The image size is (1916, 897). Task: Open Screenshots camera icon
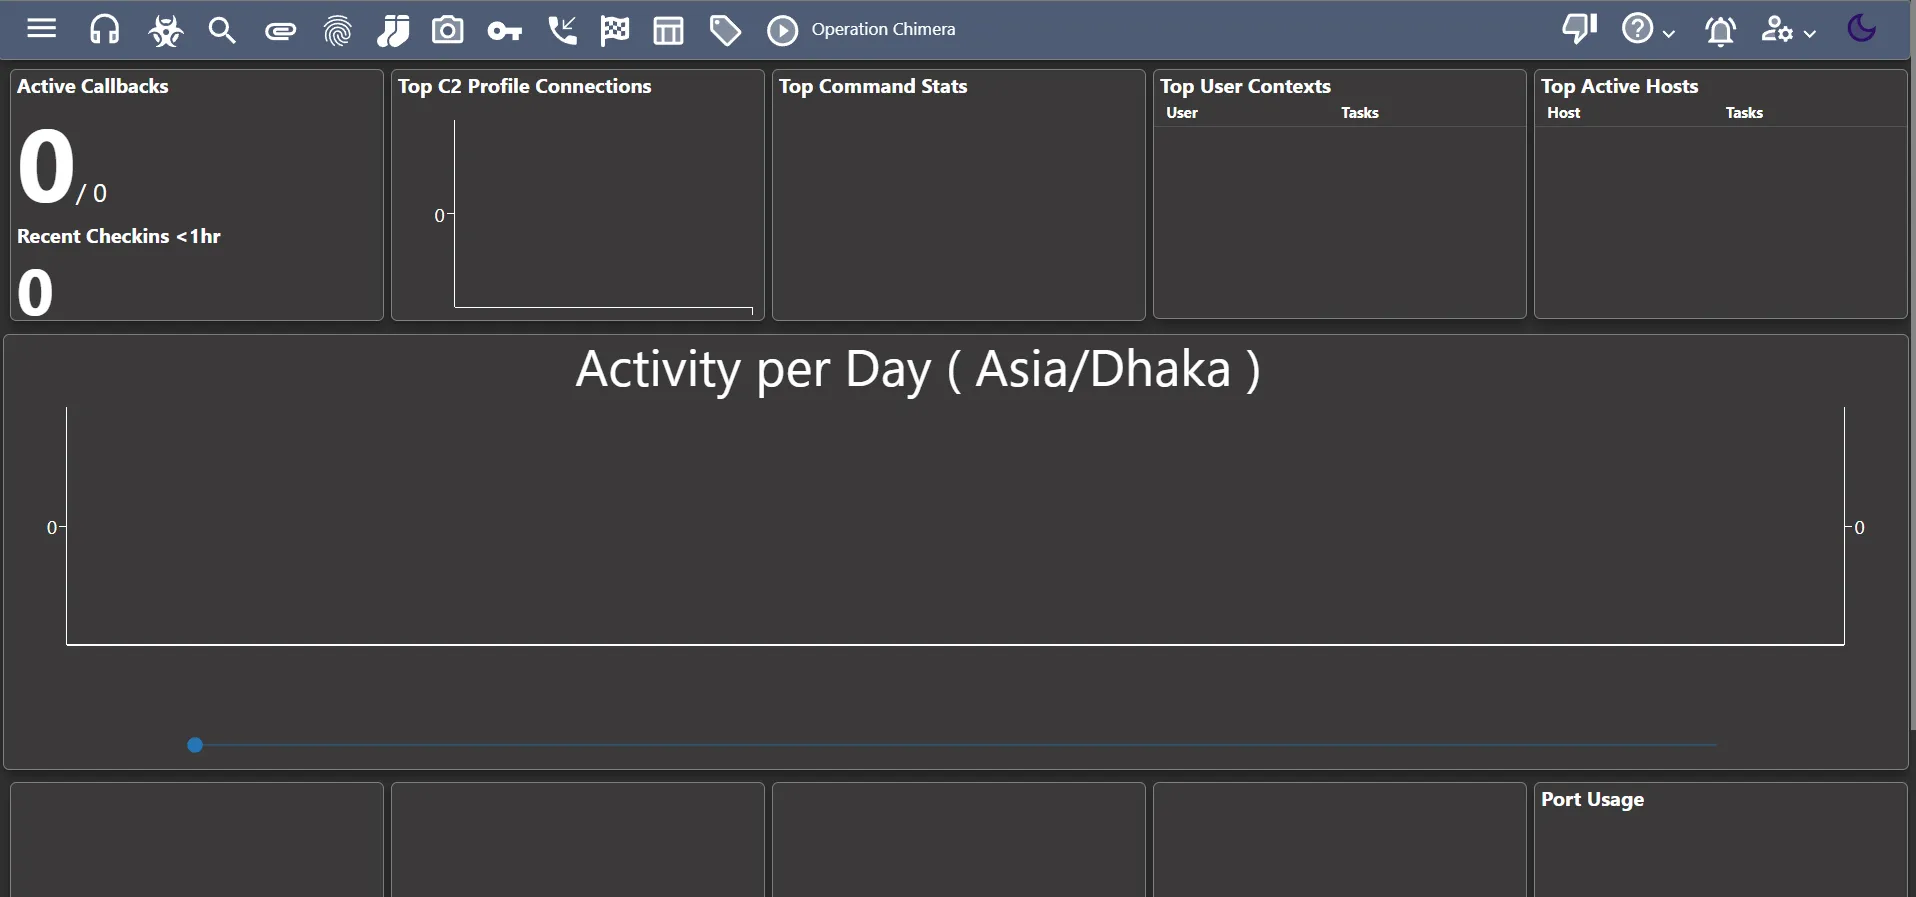click(447, 30)
